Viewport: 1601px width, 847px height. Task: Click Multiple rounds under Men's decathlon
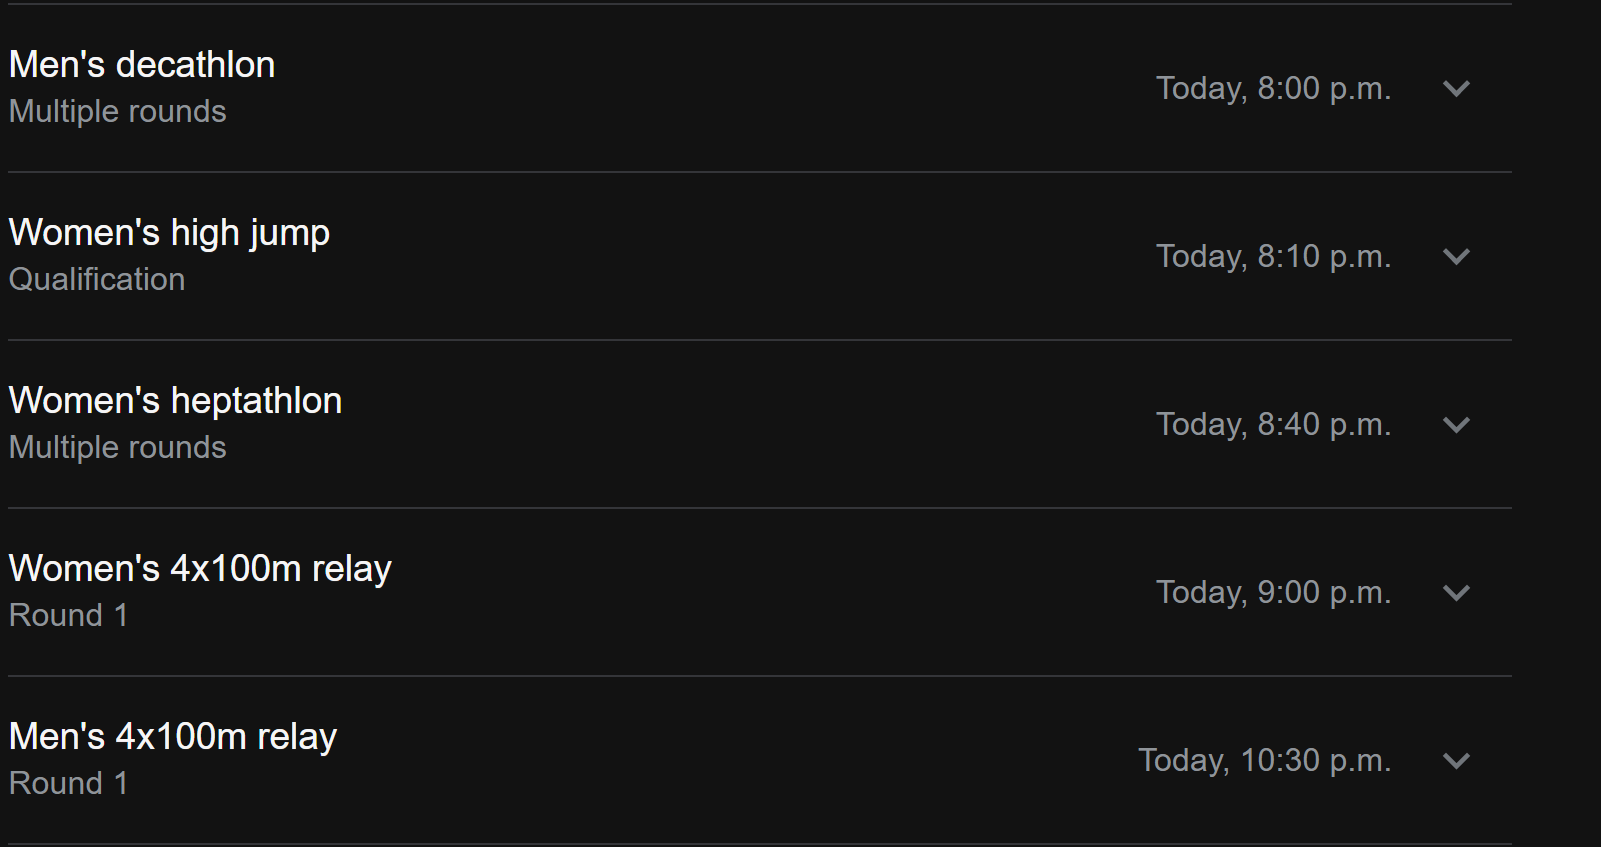[x=118, y=112]
